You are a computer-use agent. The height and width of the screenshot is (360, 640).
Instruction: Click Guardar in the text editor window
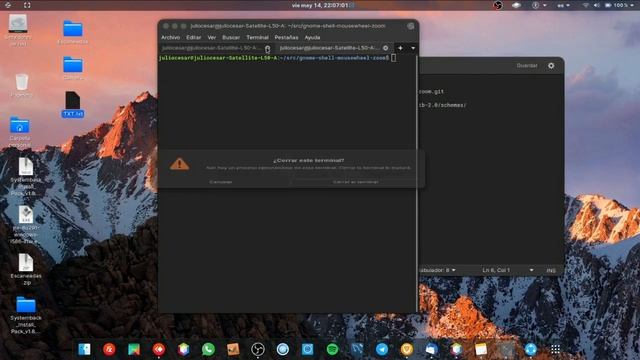[x=527, y=65]
